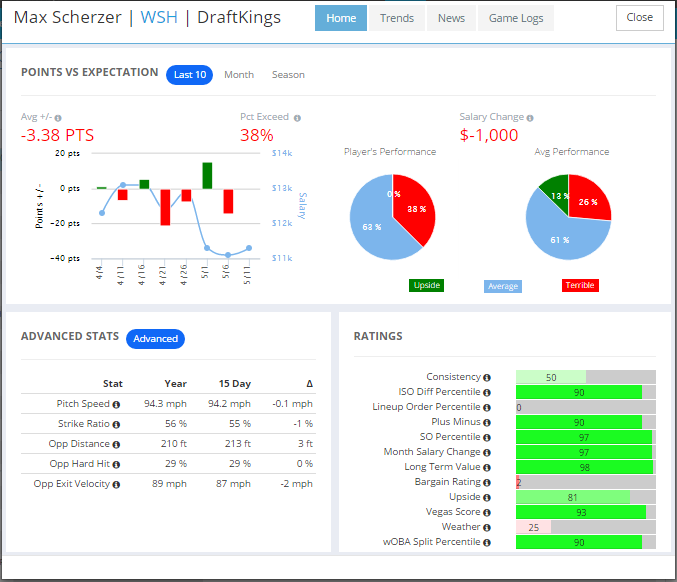The height and width of the screenshot is (582, 677).
Task: Follow the WSH team link
Action: tap(159, 17)
